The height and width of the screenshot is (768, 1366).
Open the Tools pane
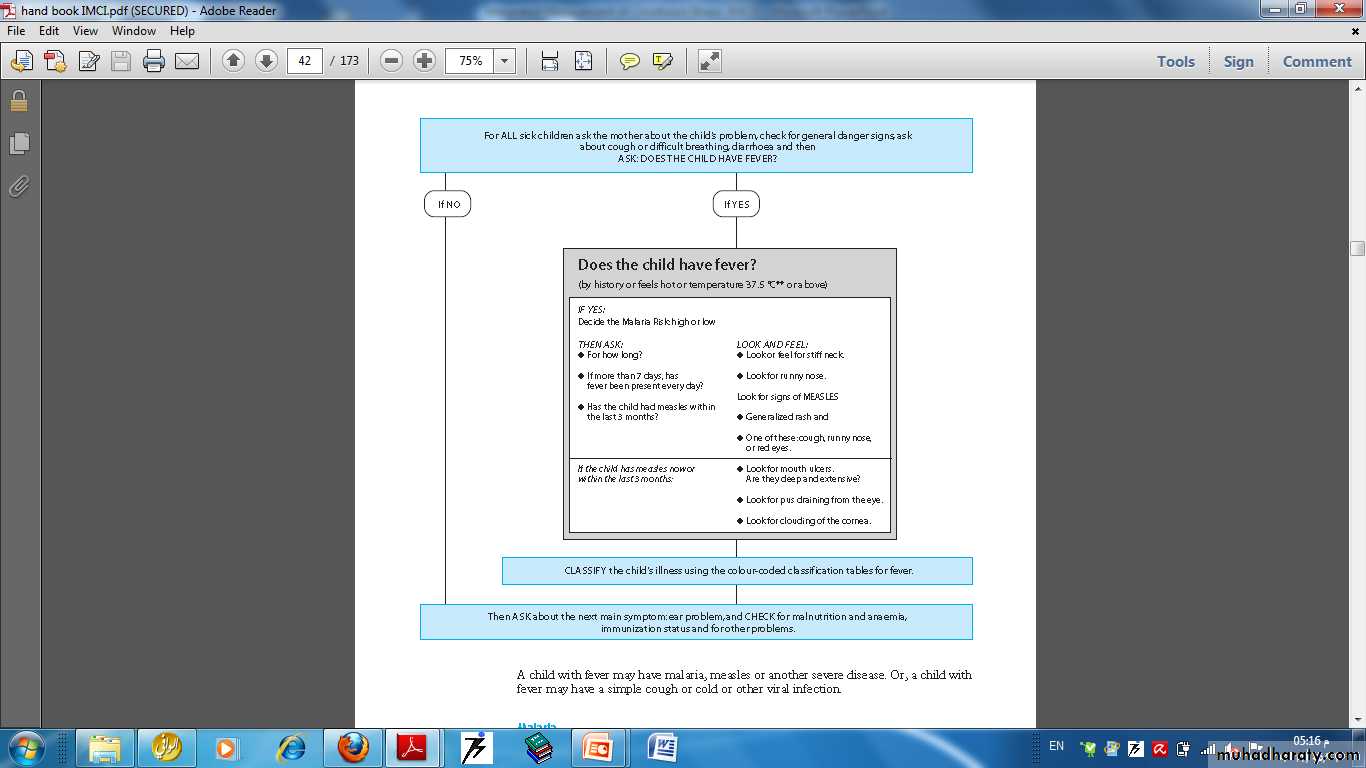[1175, 61]
